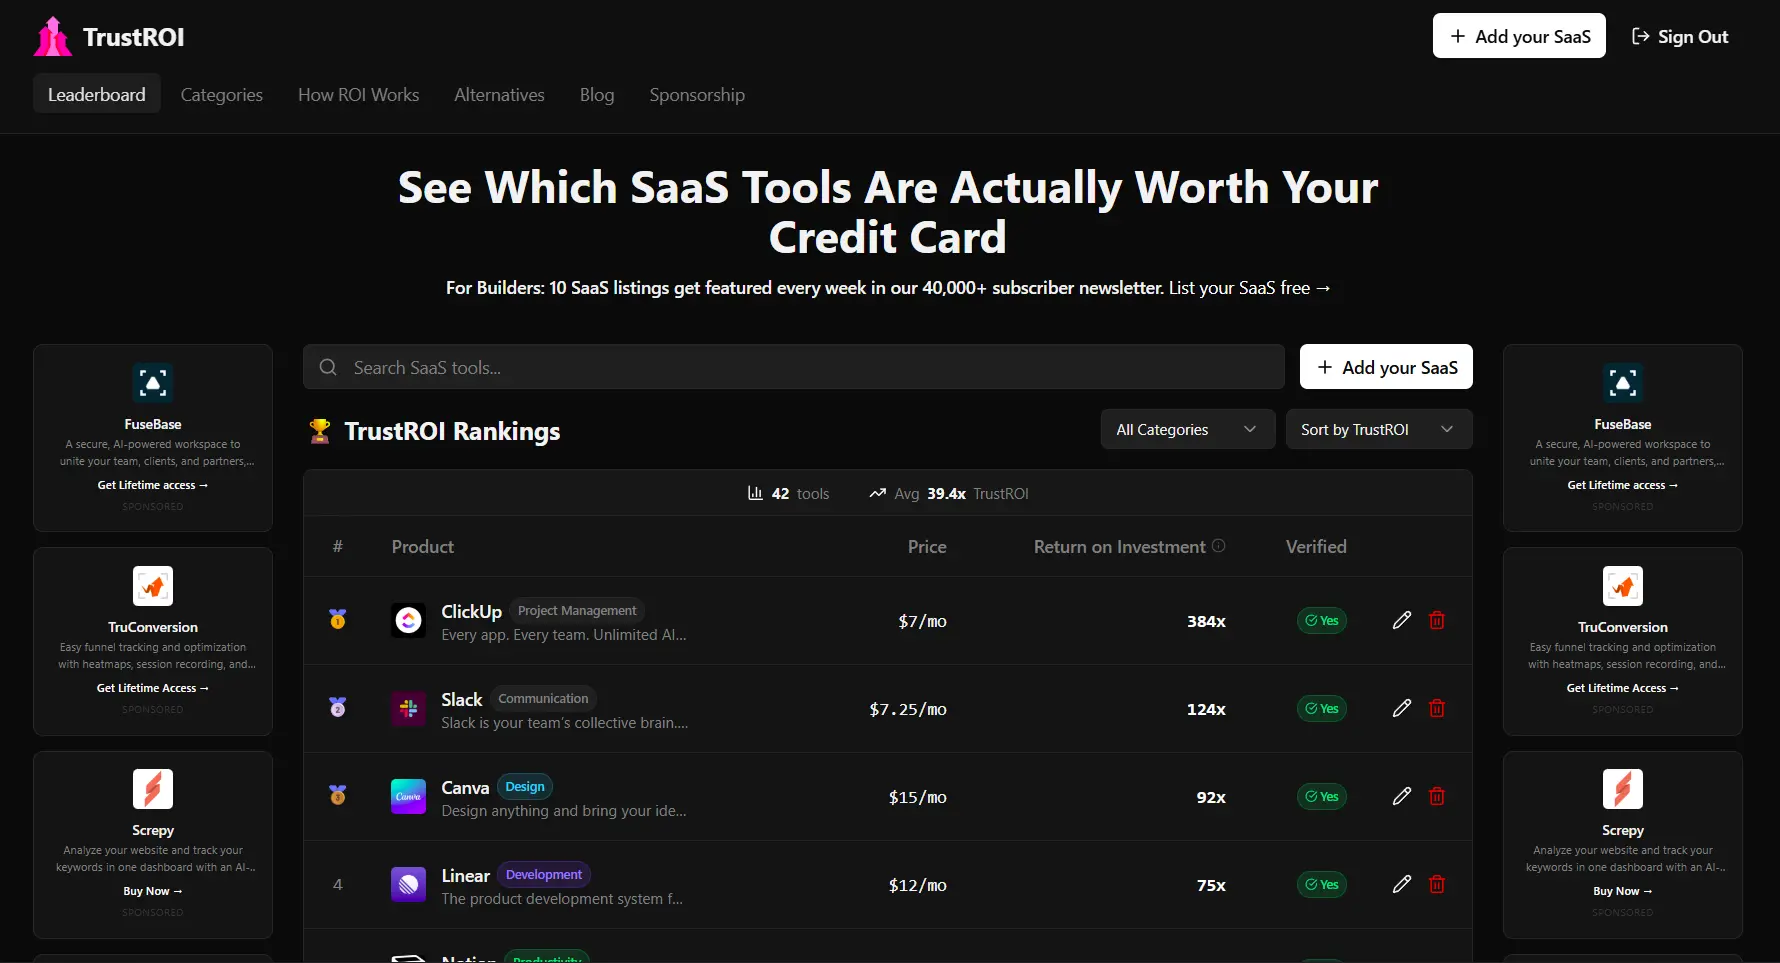
Task: Click the Communication tag on Slack
Action: click(543, 698)
